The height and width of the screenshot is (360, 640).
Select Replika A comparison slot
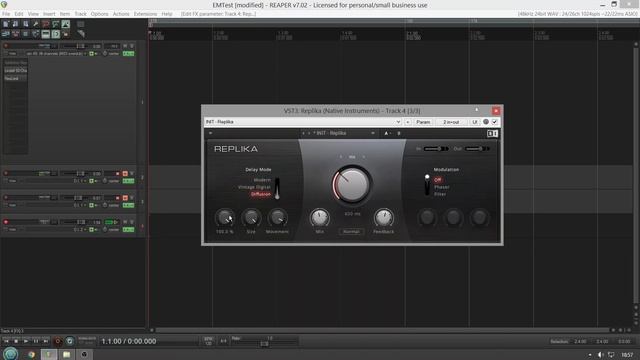coord(386,133)
